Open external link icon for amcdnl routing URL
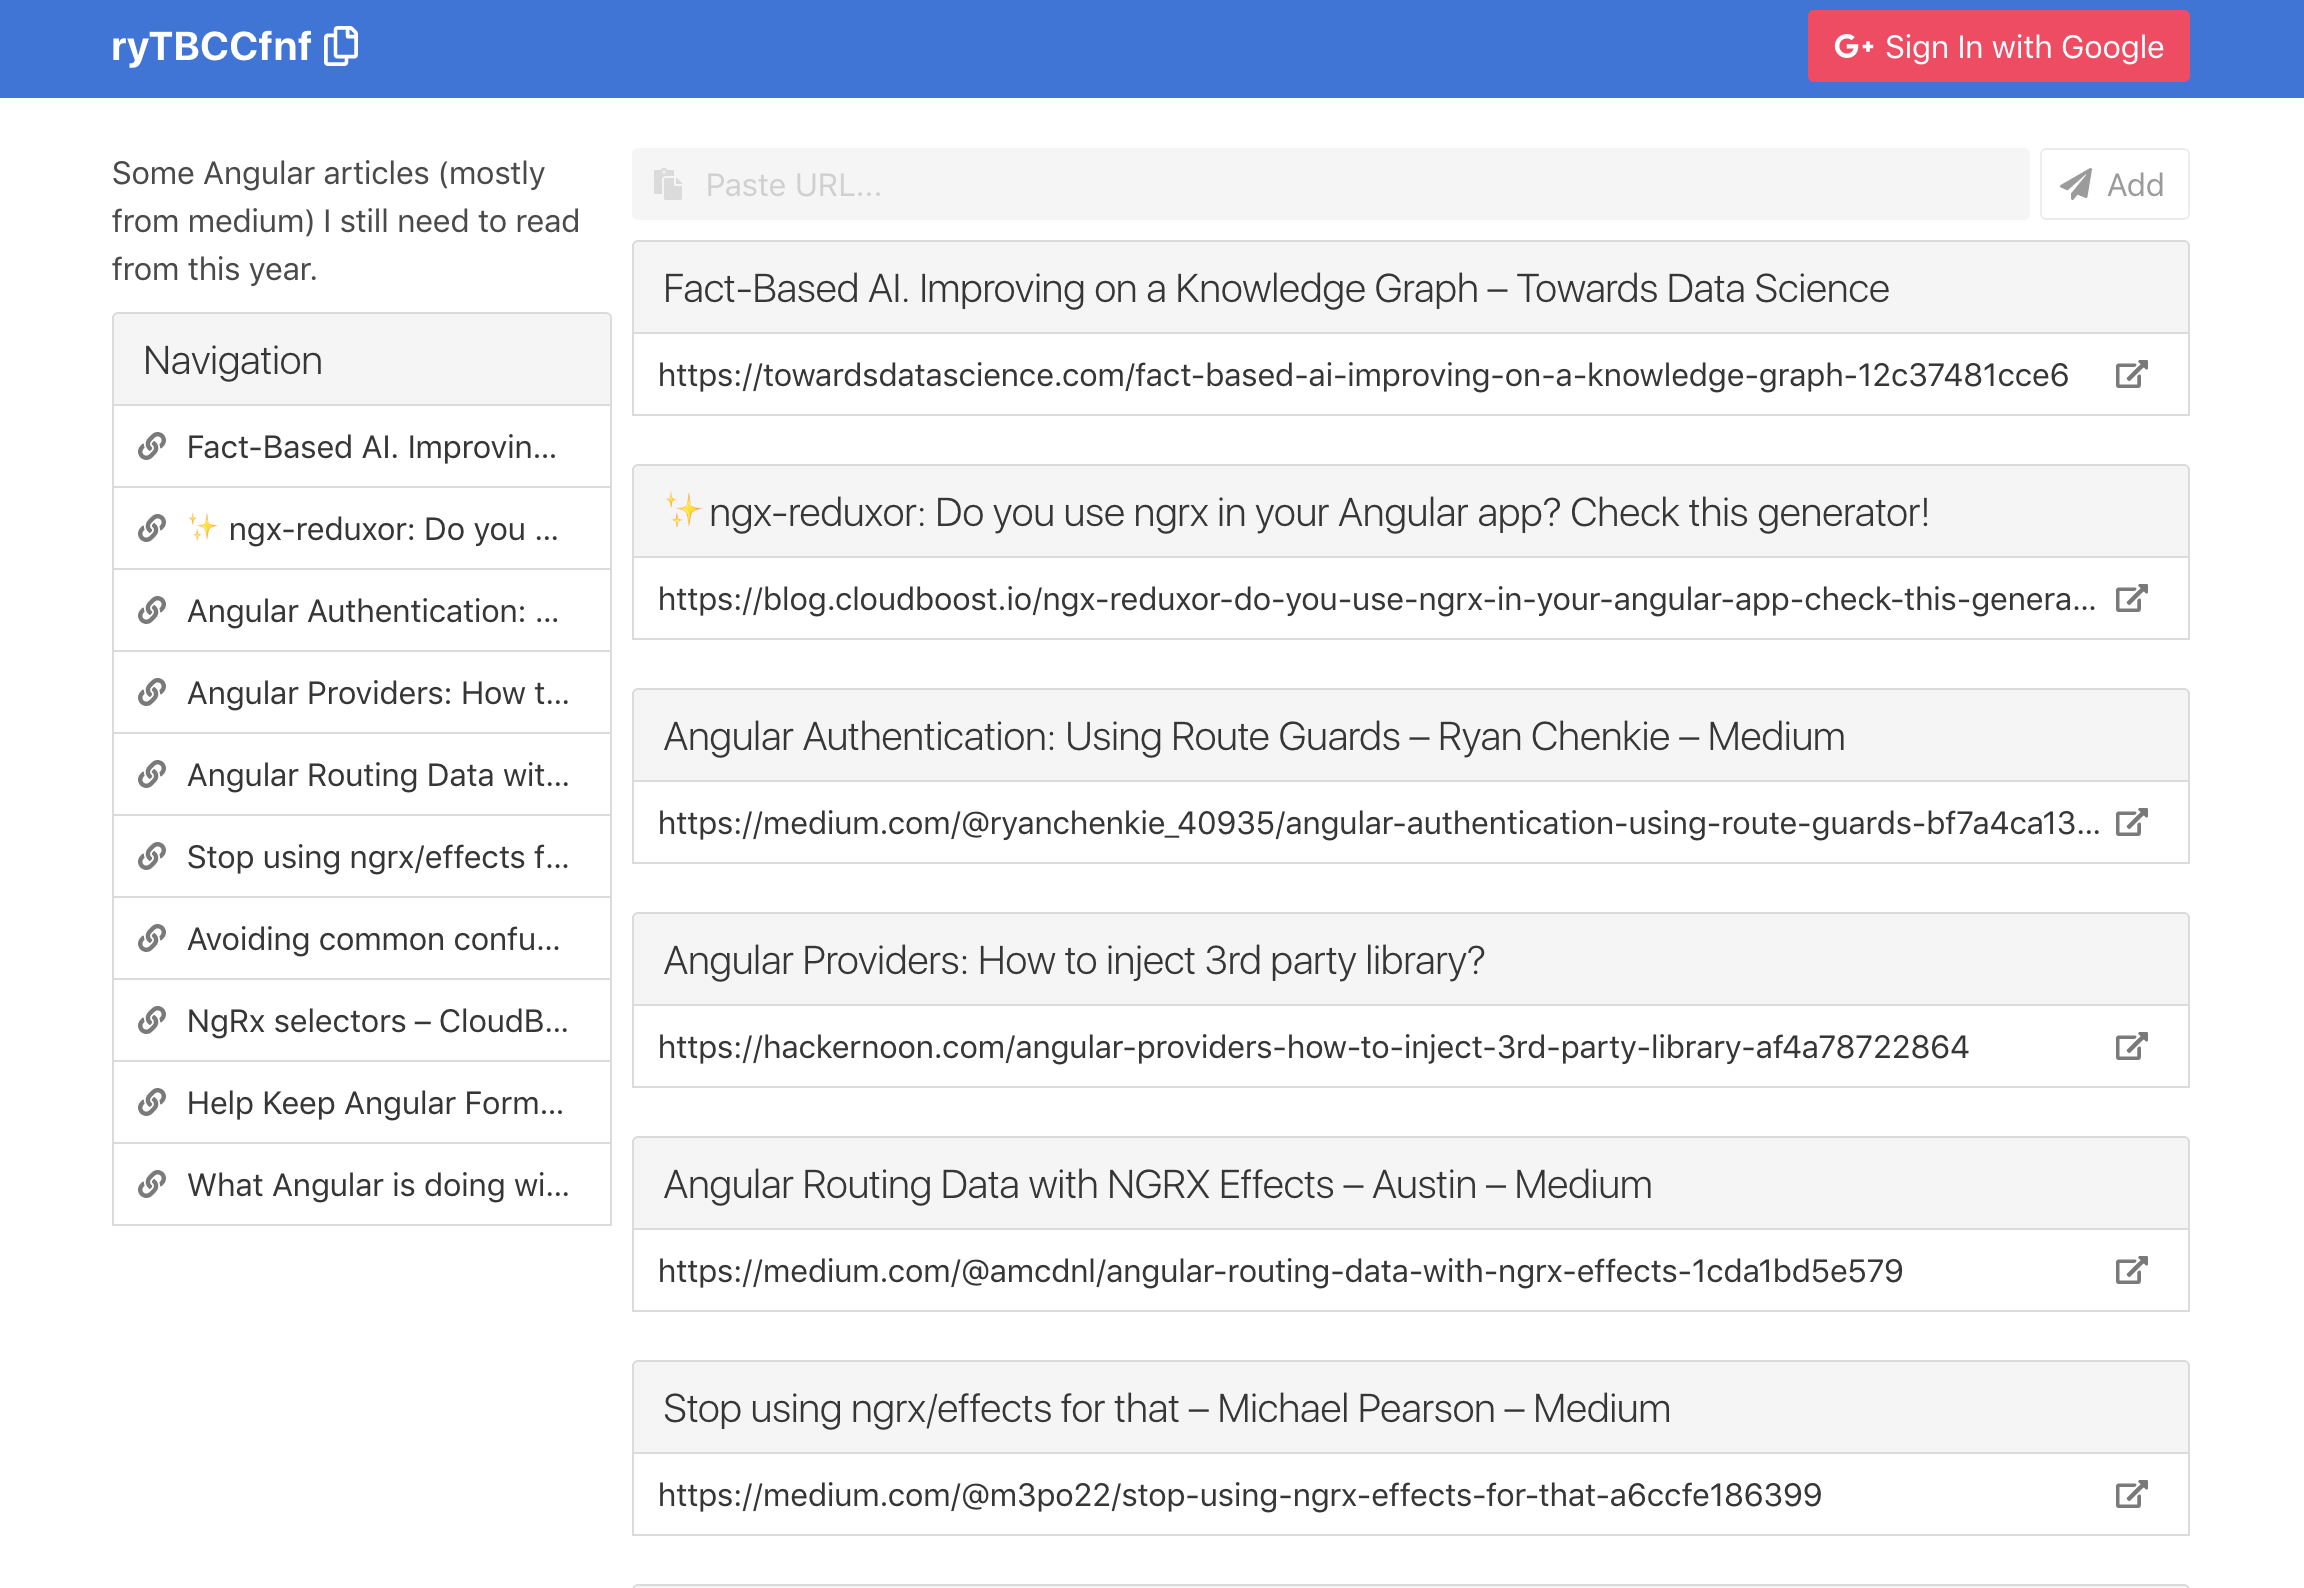The width and height of the screenshot is (2304, 1588). (x=2131, y=1271)
